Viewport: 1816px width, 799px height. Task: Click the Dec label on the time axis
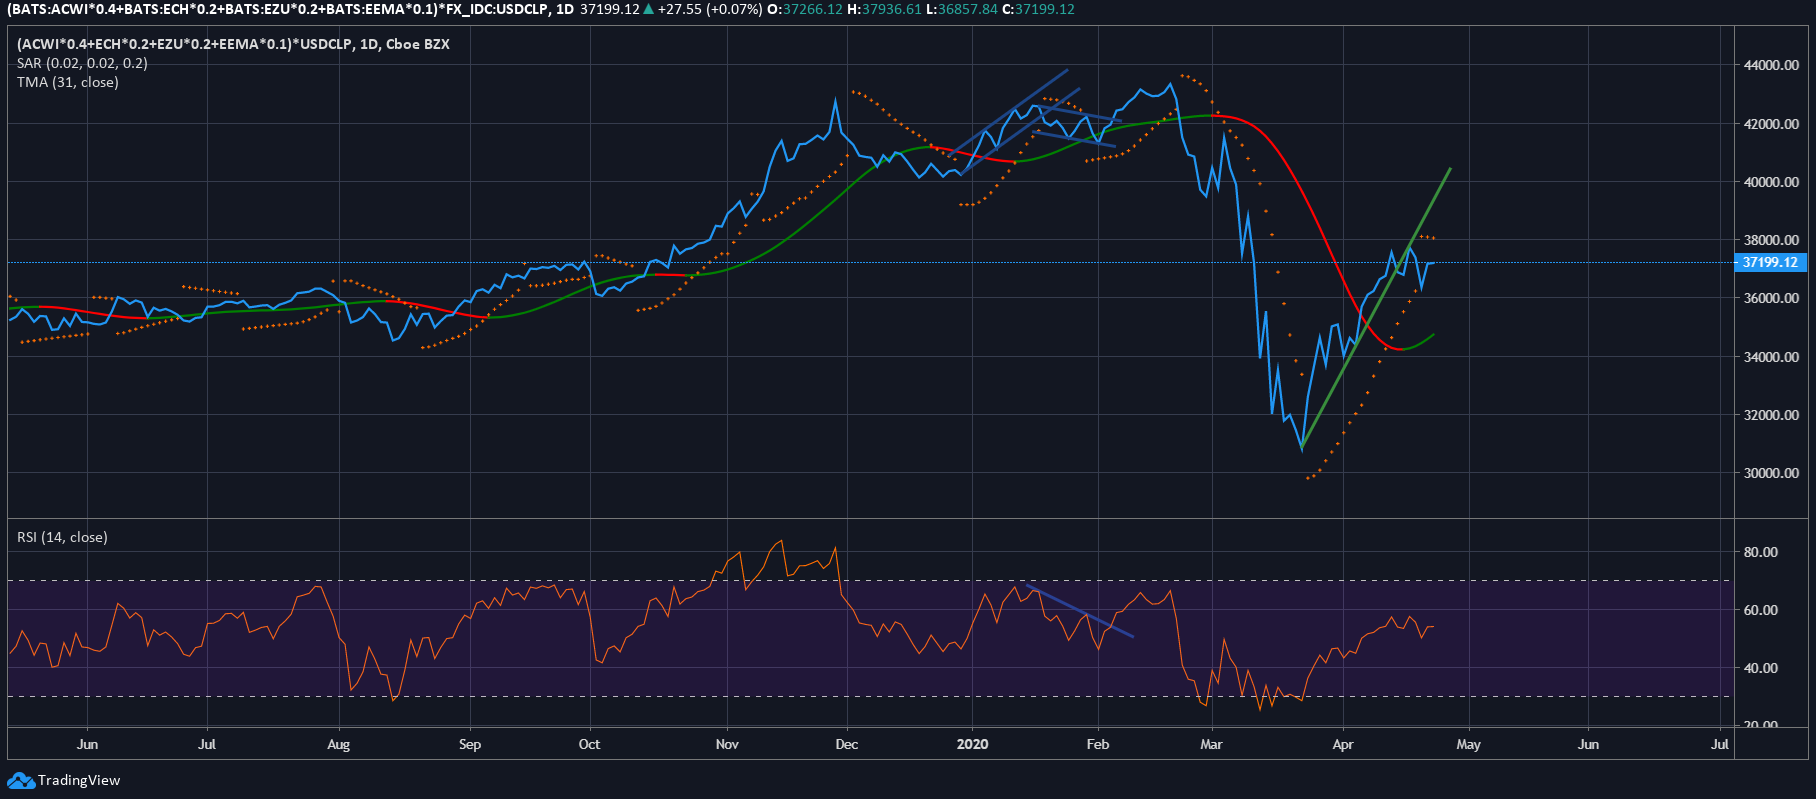846,744
